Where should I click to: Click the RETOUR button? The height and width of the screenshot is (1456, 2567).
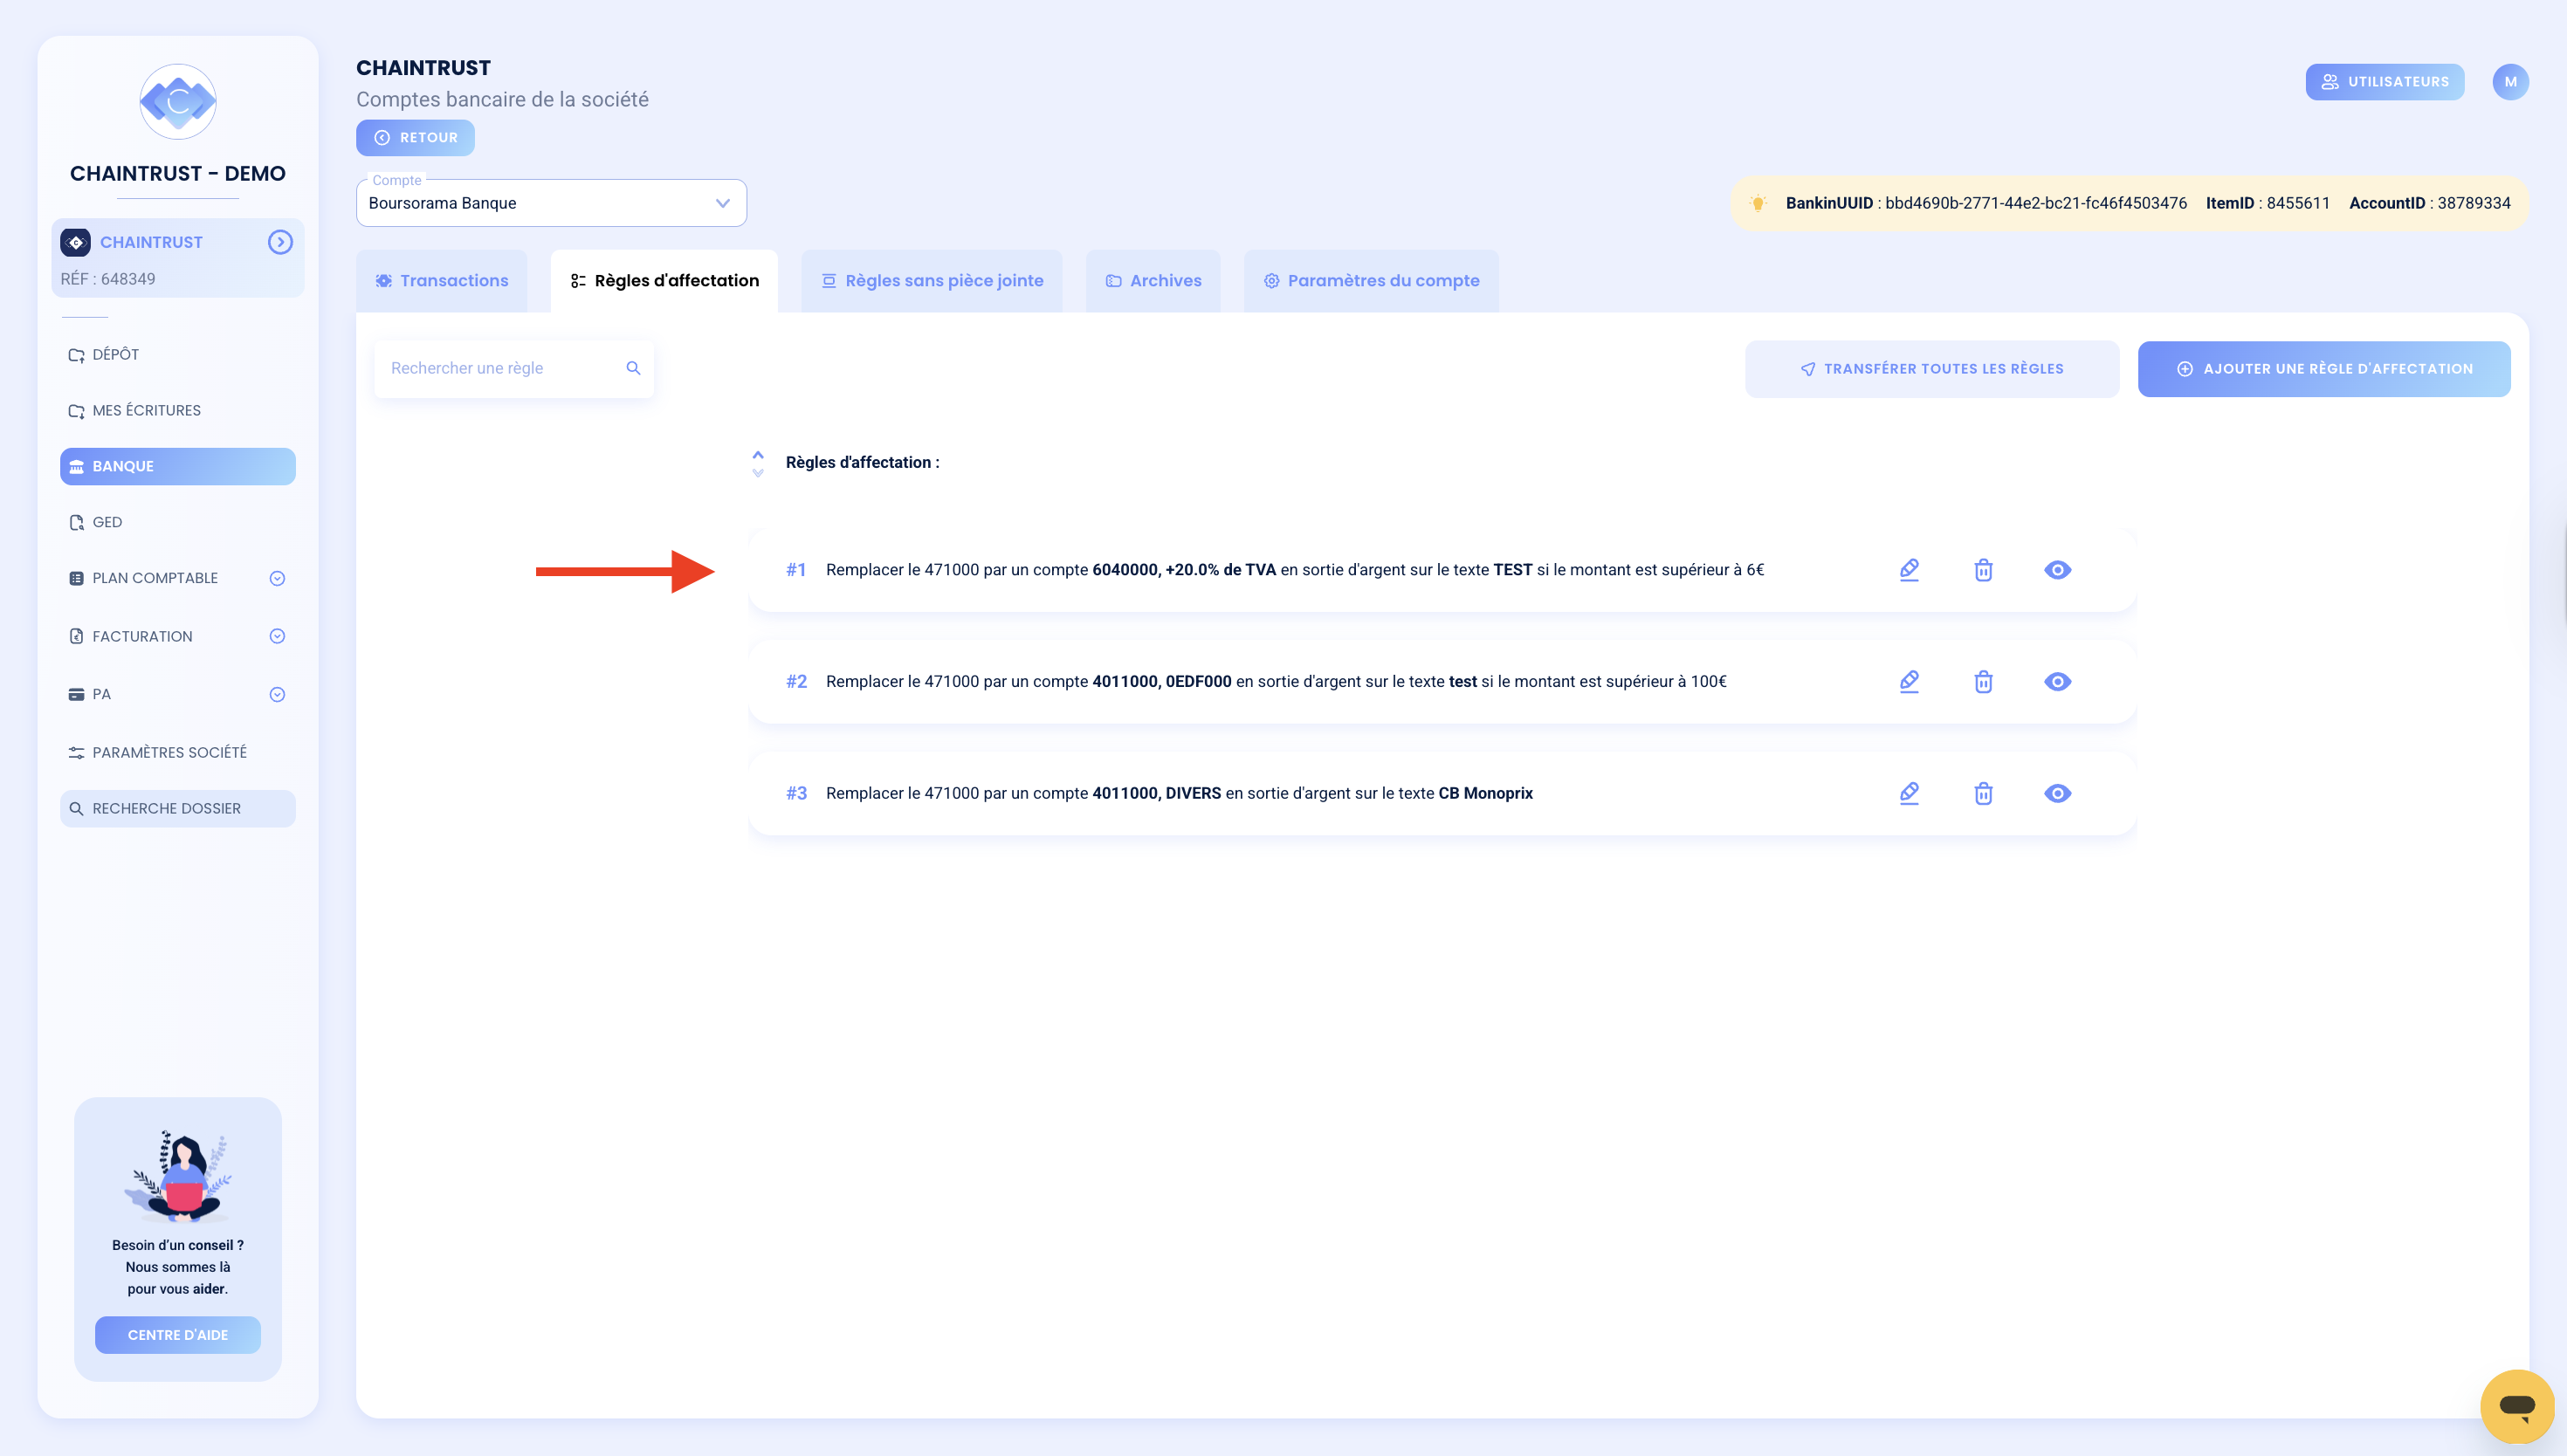[x=415, y=138]
